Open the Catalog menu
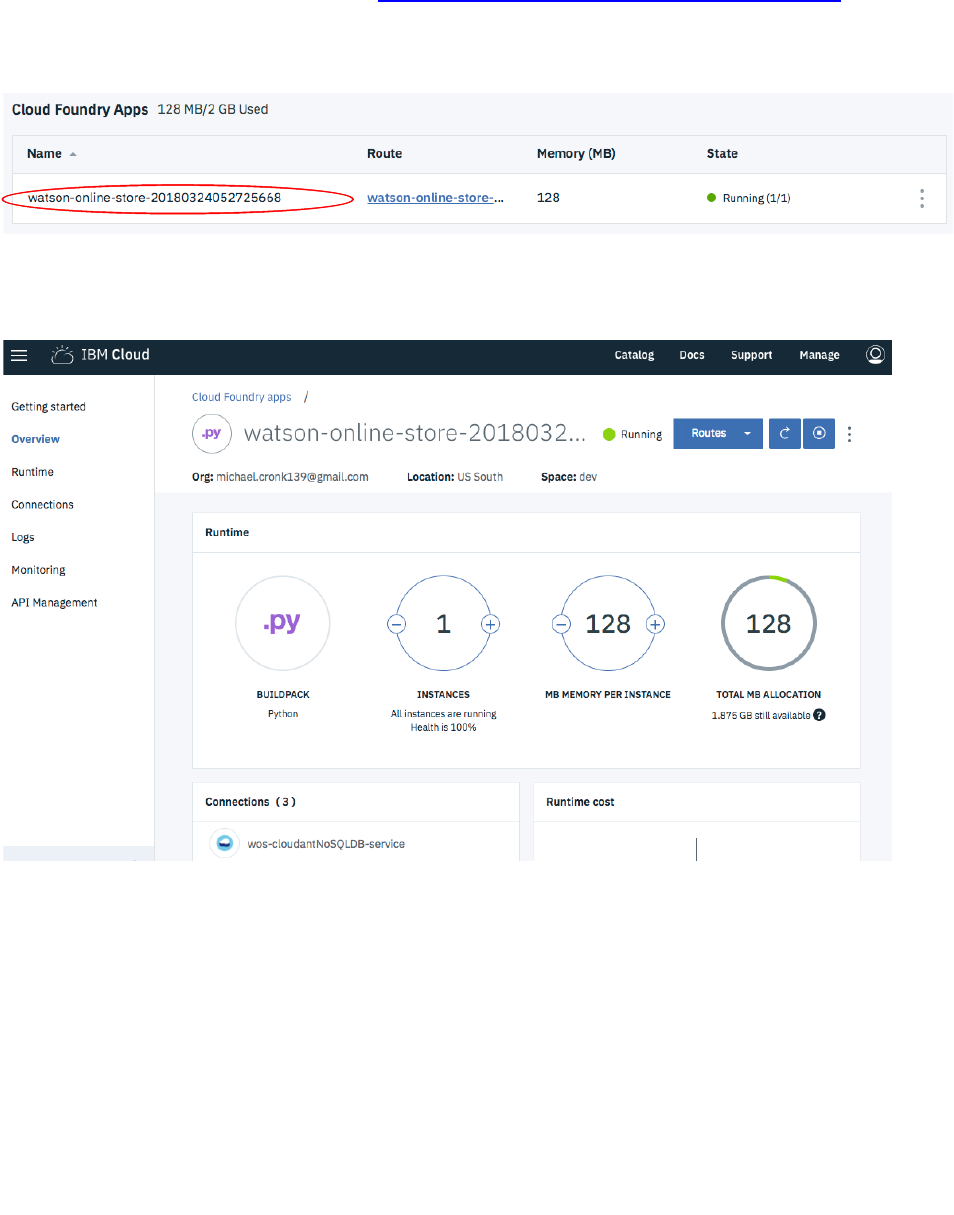Image resolution: width=954 pixels, height=1215 pixels. 634,355
